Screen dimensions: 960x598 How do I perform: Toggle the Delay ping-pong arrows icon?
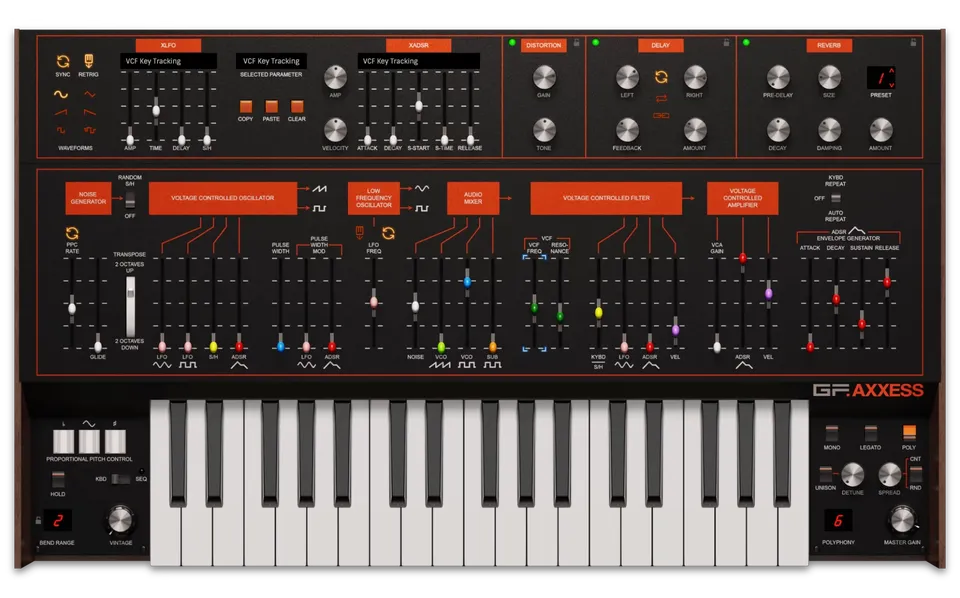click(661, 99)
